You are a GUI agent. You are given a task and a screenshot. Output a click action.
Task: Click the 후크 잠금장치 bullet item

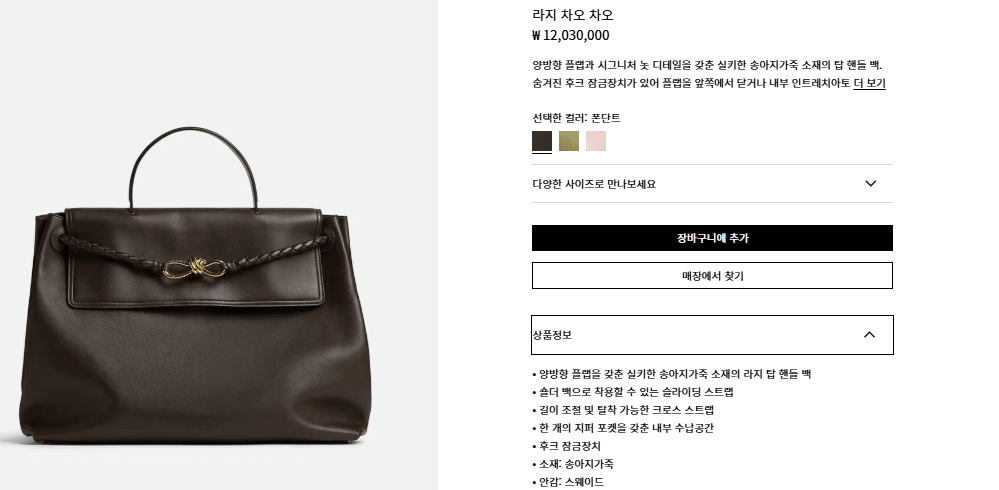click(566, 446)
